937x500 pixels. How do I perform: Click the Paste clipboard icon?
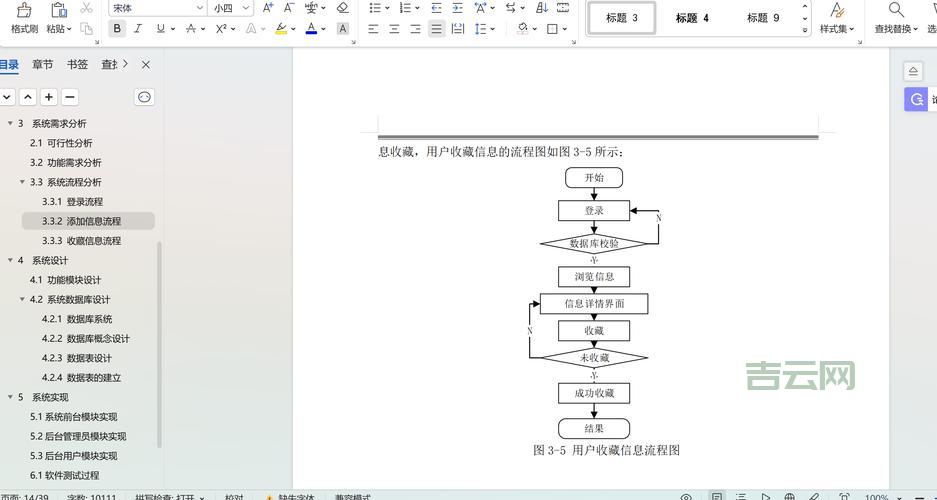point(59,10)
